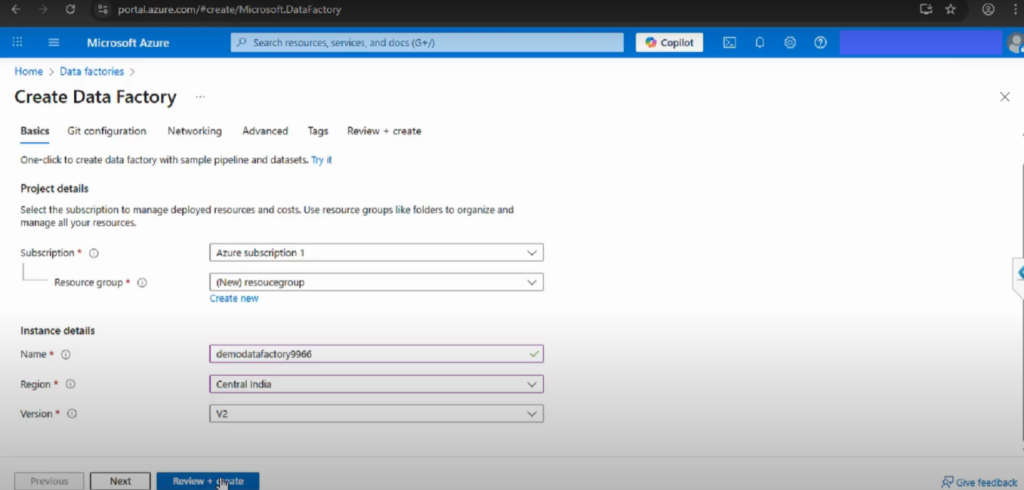Click the info icon next to Subscription

click(93, 253)
